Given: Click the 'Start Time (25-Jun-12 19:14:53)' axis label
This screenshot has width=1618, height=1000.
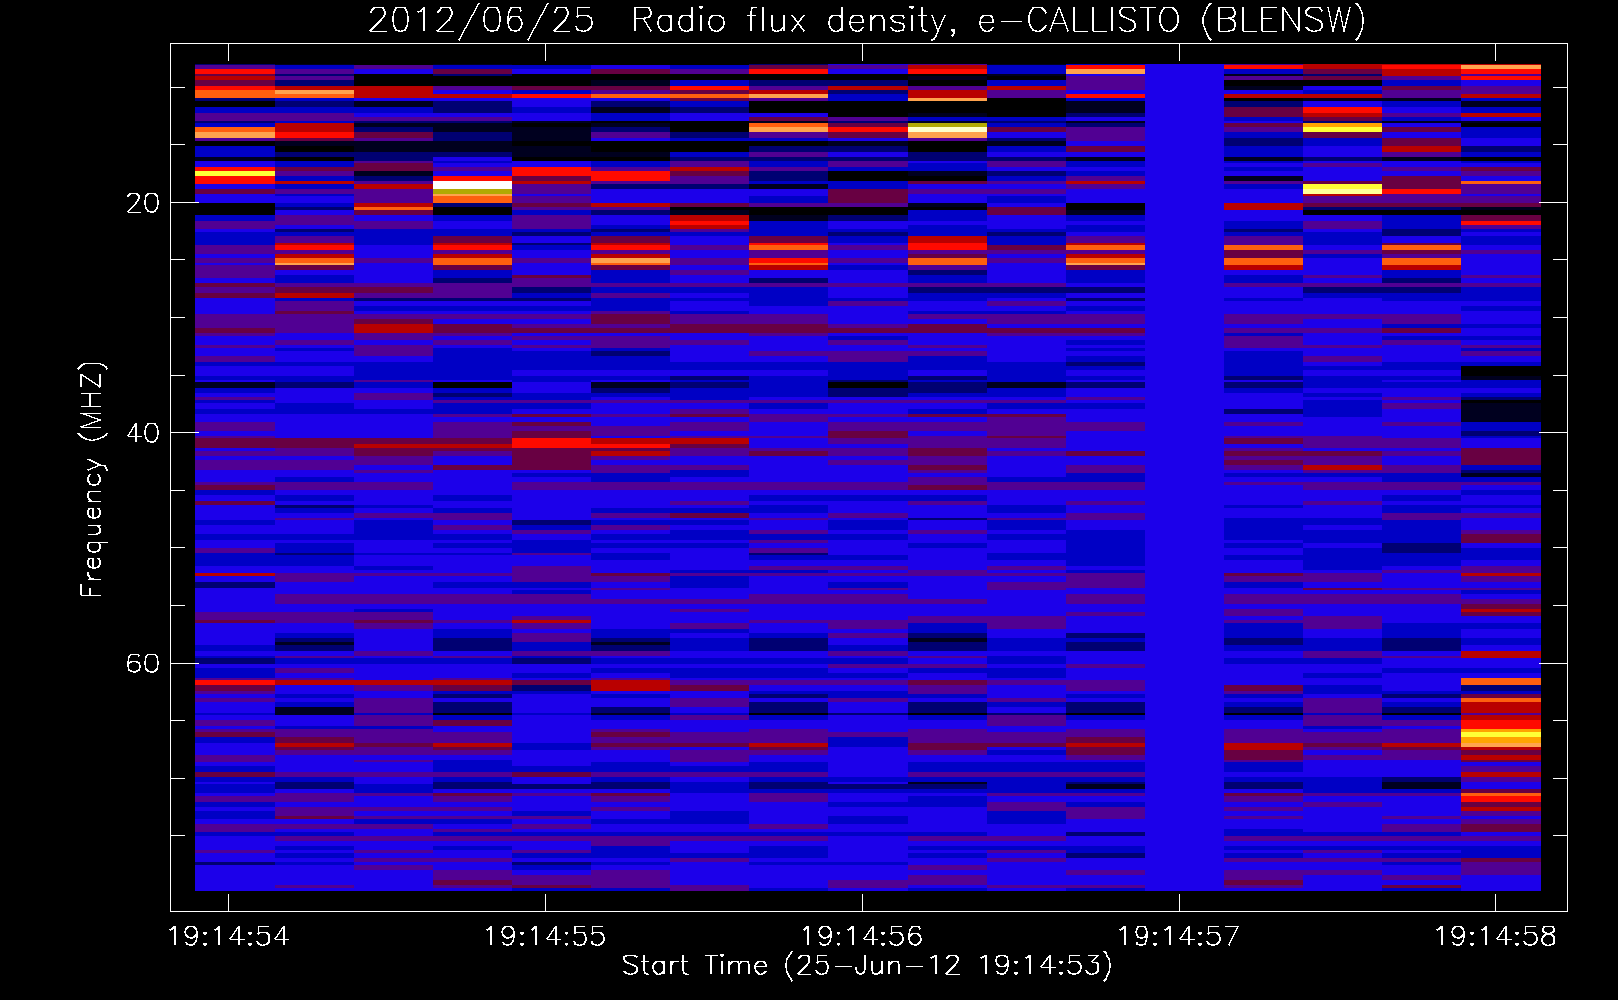Looking at the screenshot, I should [867, 966].
